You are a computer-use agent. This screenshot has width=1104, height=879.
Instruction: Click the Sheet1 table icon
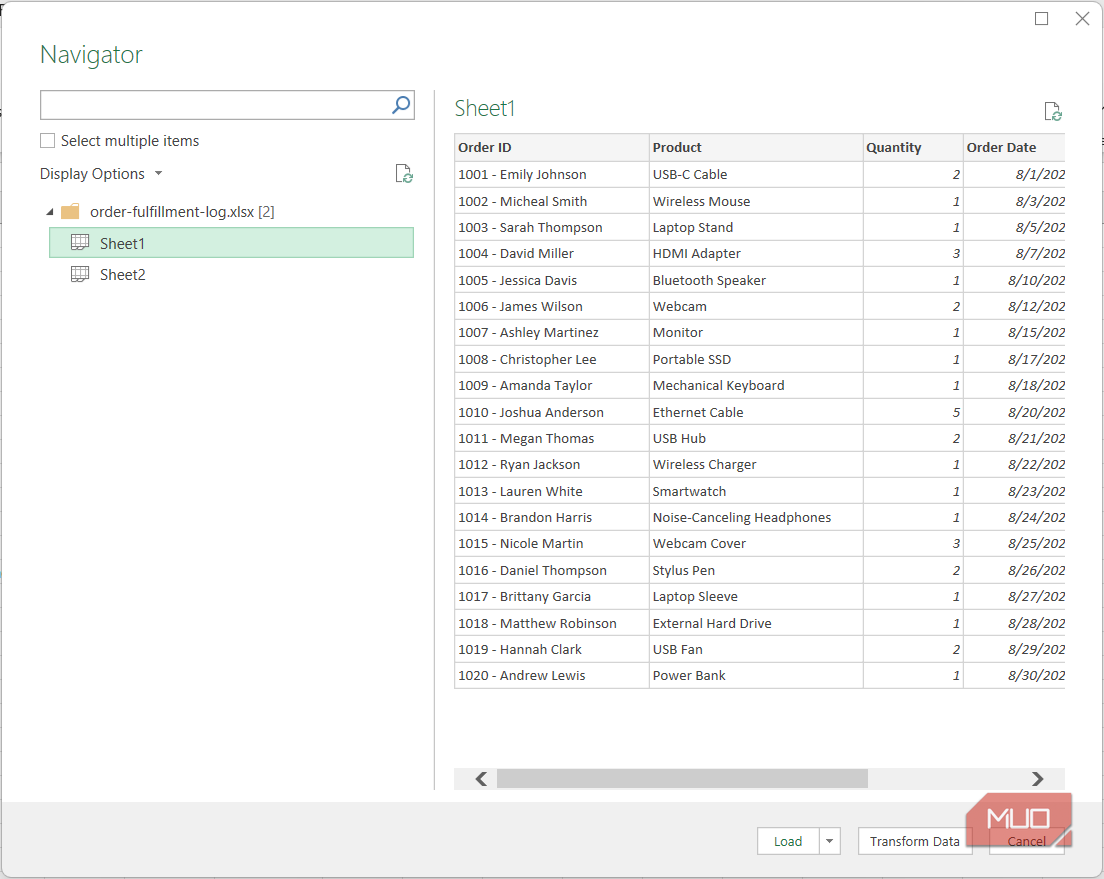80,243
